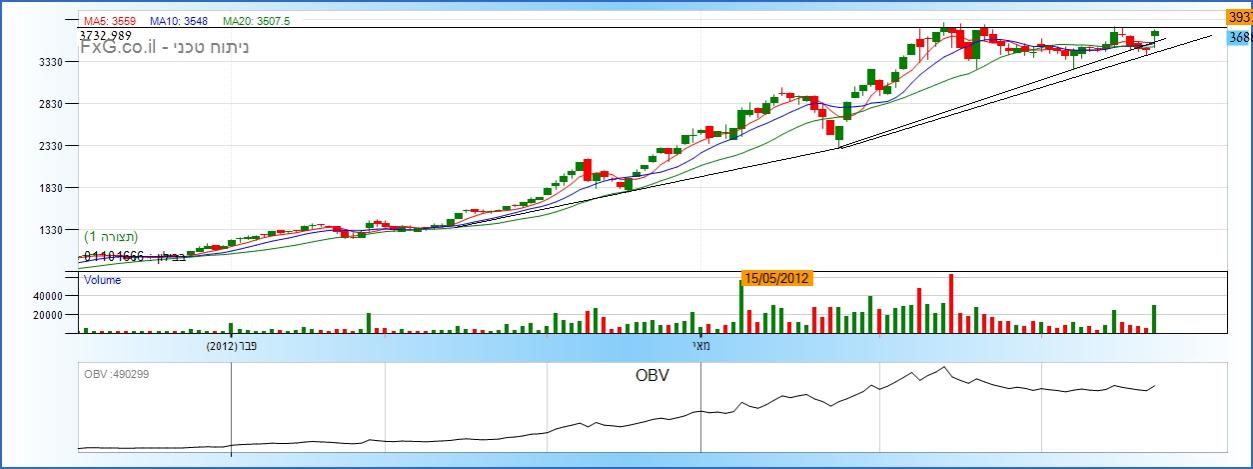
Task: Click the centered OBV panel title
Action: tap(652, 376)
